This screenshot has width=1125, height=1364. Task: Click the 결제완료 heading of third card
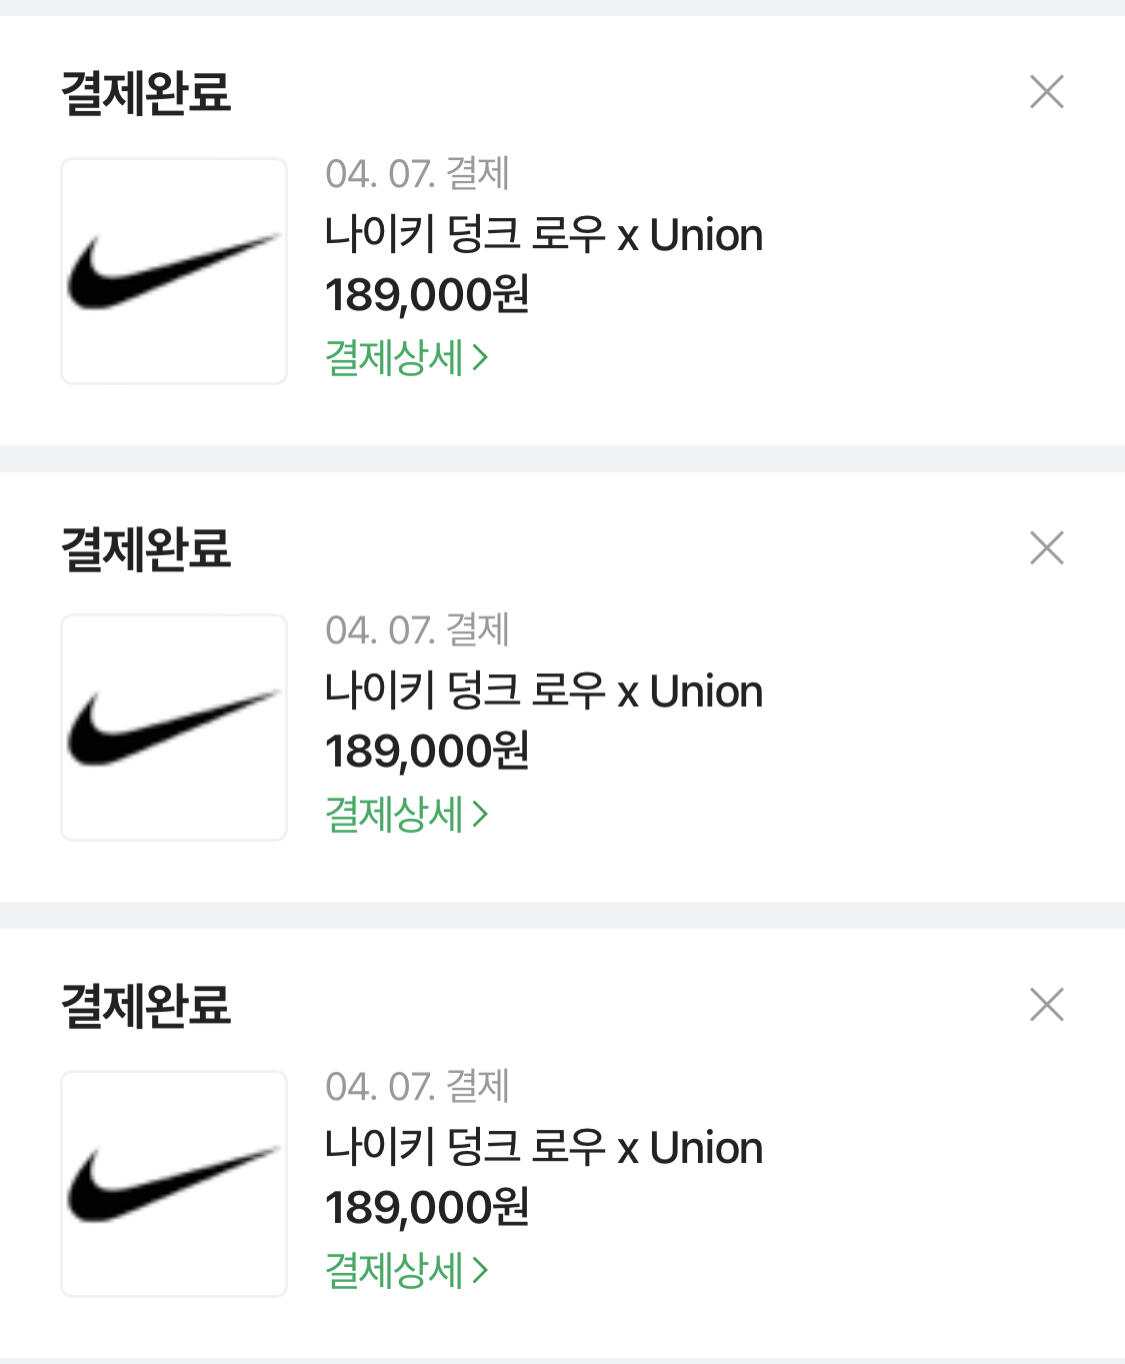click(x=146, y=1005)
